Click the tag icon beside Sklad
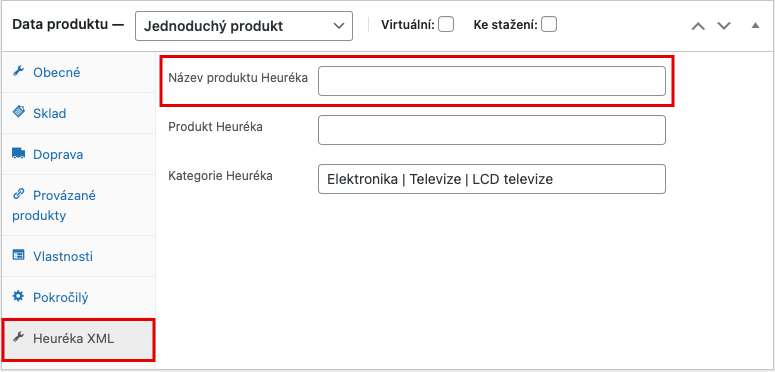This screenshot has width=775, height=372. [18, 112]
